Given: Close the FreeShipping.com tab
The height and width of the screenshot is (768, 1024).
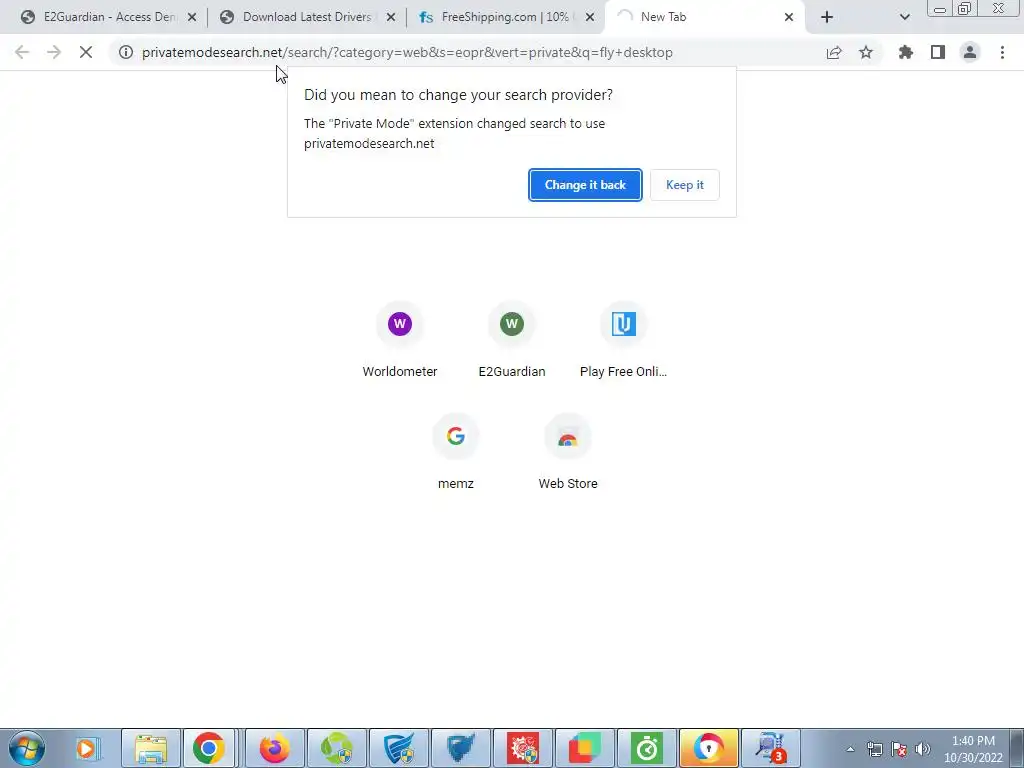Looking at the screenshot, I should point(590,18).
